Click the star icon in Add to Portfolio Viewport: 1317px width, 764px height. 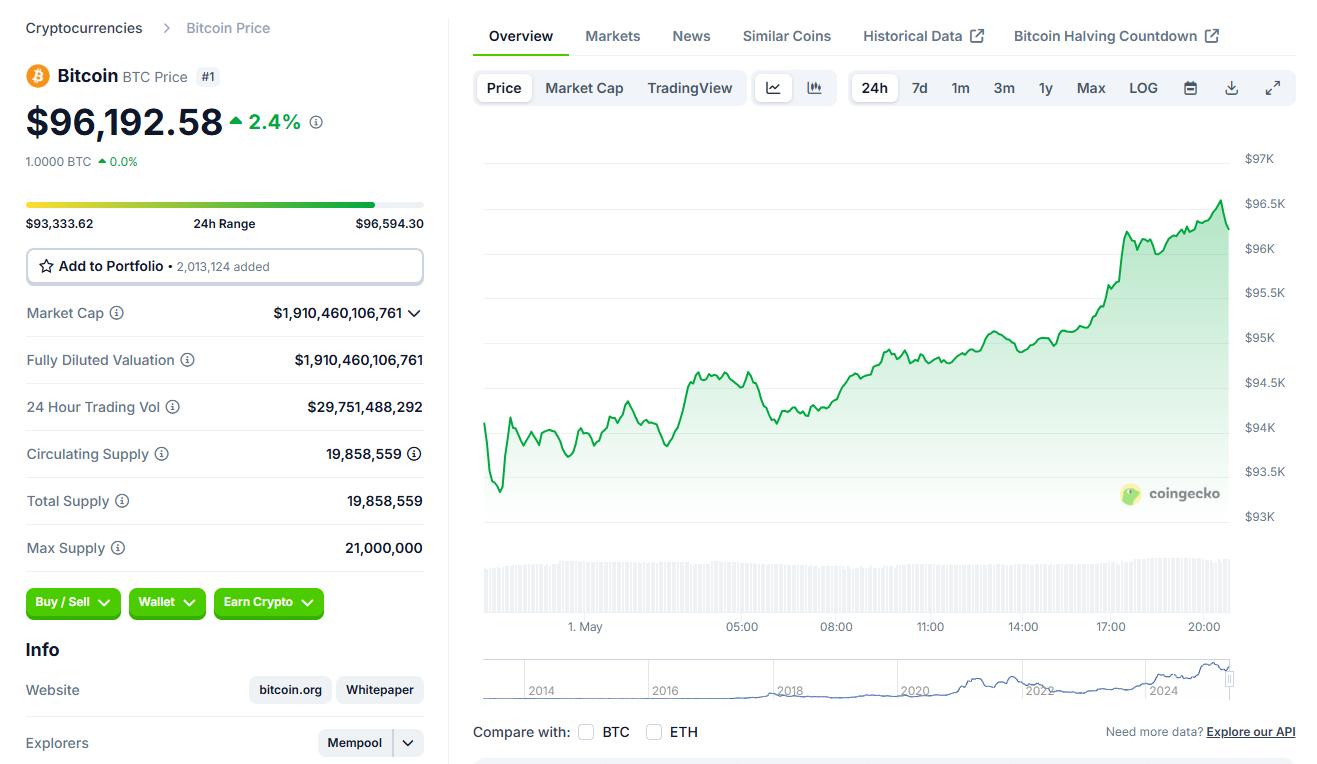(x=46, y=266)
